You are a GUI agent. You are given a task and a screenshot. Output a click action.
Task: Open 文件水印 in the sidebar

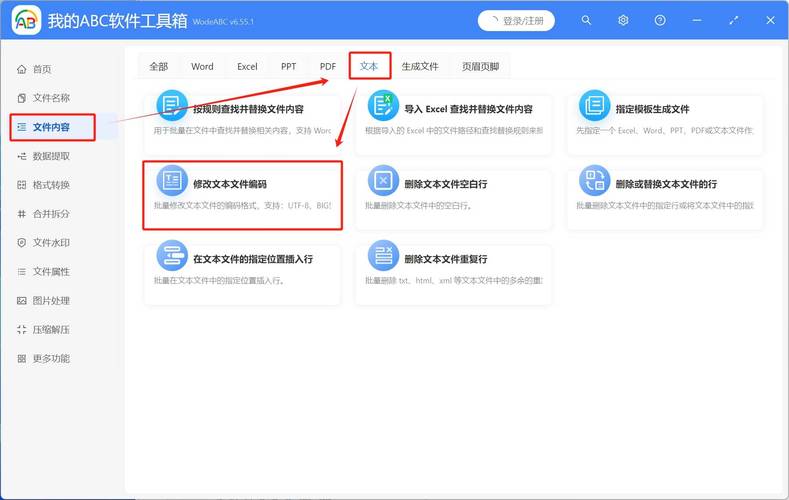coord(51,243)
